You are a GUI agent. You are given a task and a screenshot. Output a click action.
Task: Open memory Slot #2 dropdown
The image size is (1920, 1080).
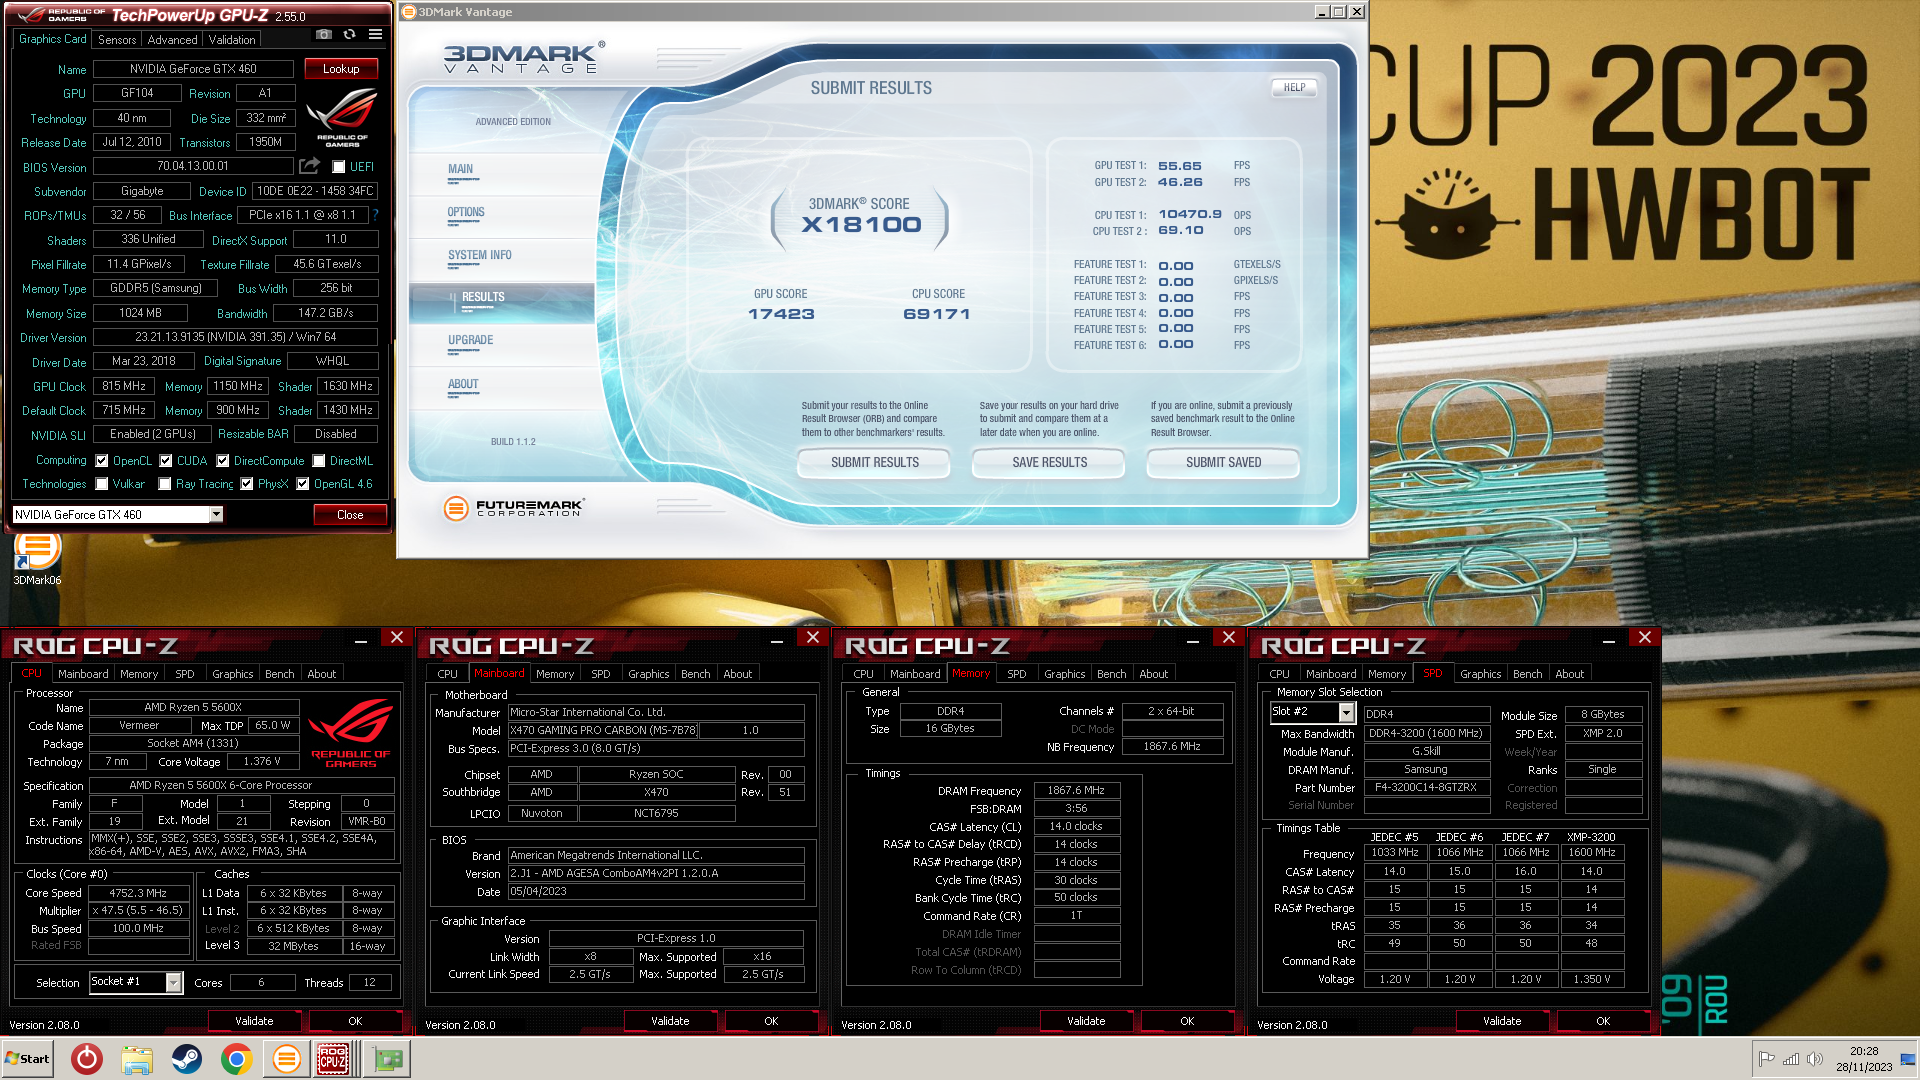[x=1346, y=712]
